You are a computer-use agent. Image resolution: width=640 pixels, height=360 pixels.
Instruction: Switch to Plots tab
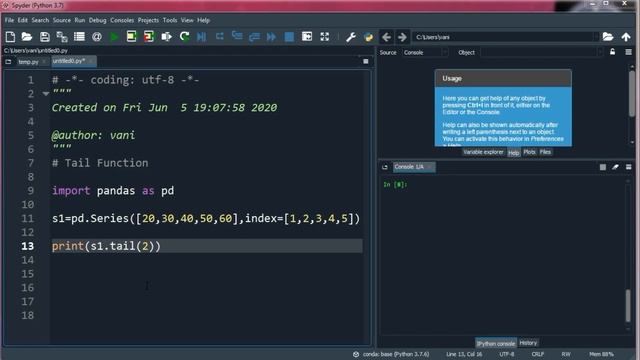tap(529, 152)
